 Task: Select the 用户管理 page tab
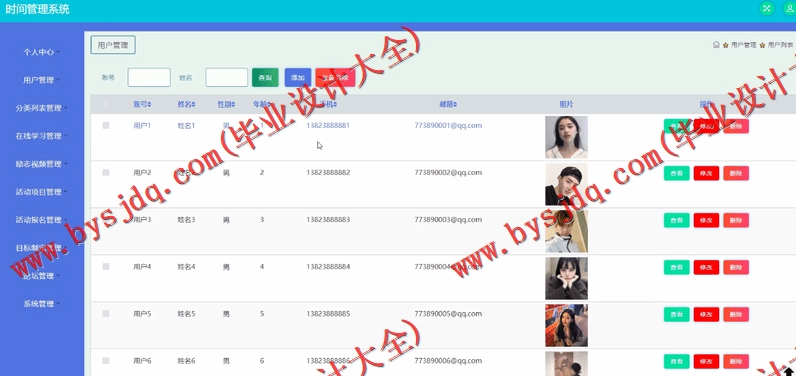click(x=113, y=45)
